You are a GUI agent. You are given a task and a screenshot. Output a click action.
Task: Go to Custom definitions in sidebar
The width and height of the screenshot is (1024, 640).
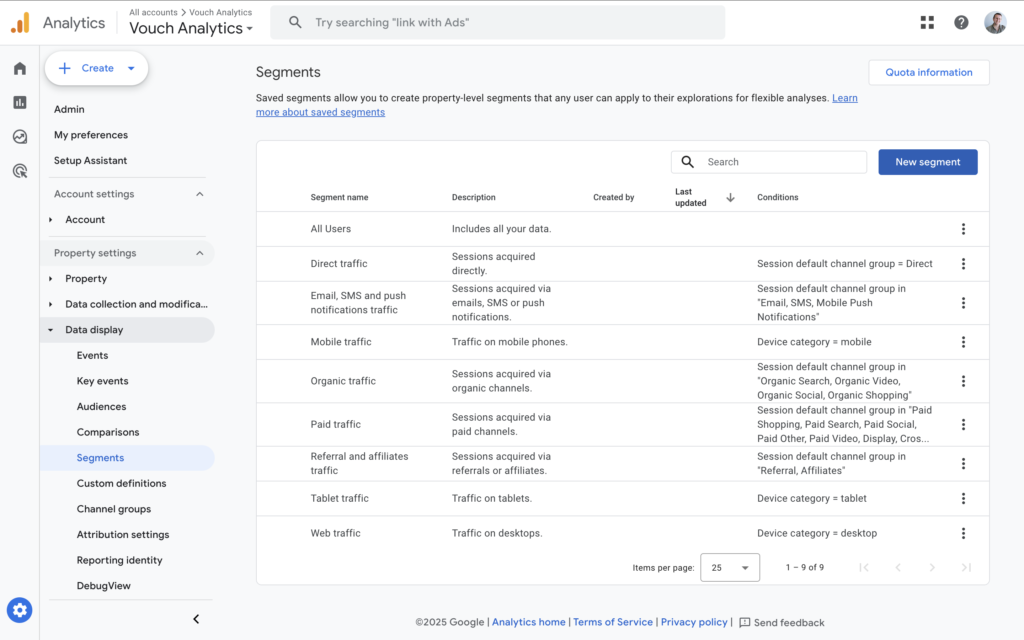(121, 484)
